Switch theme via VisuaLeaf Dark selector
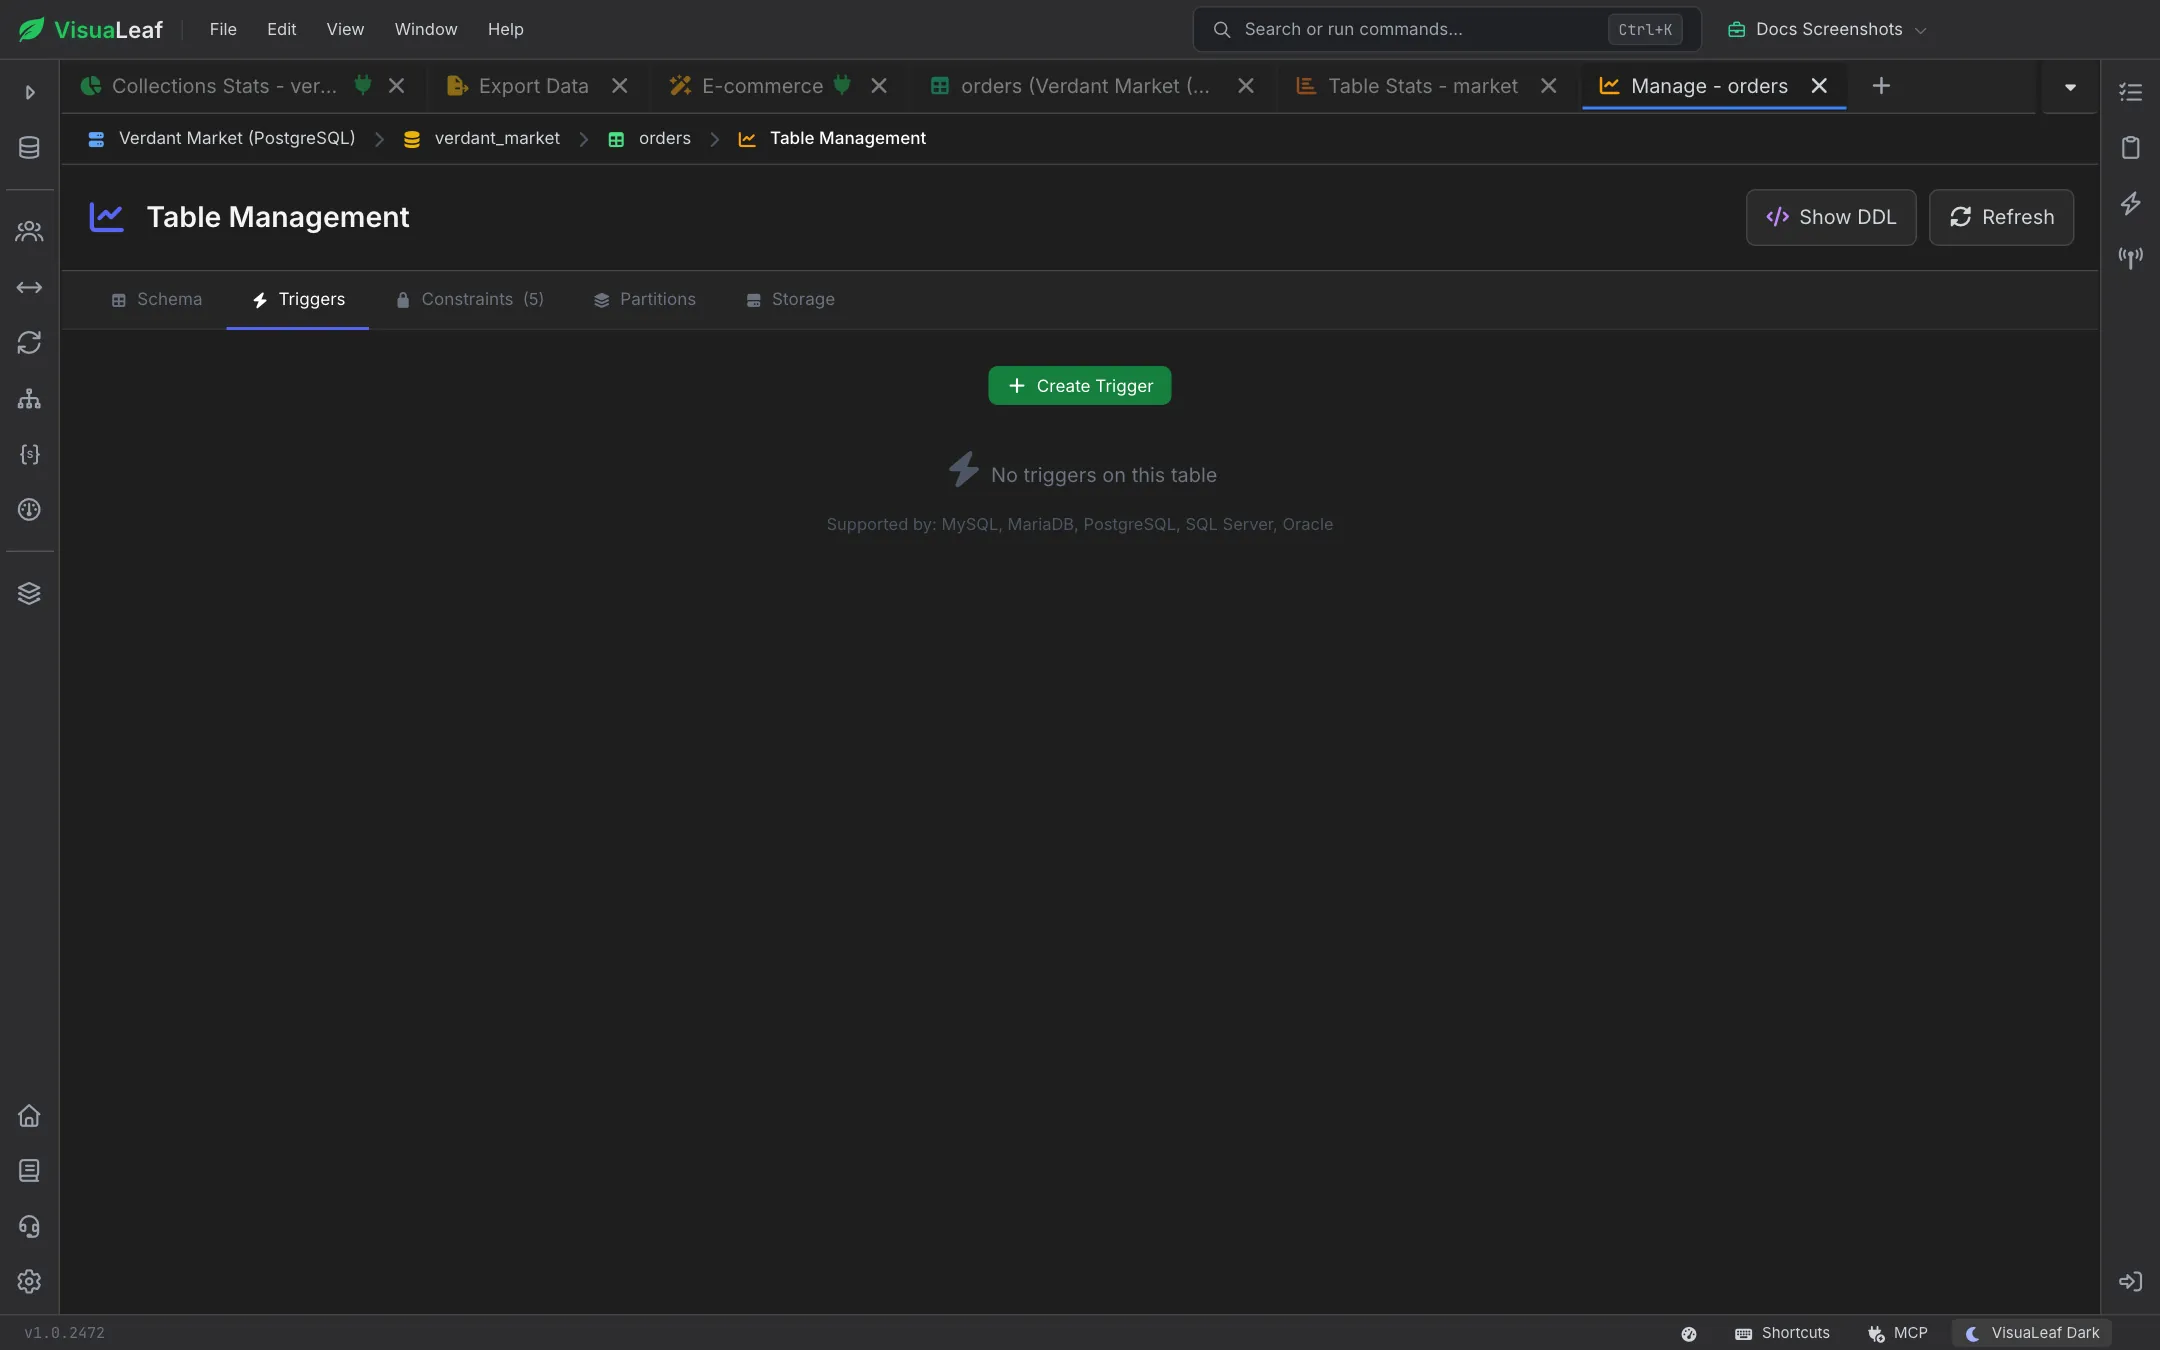The height and width of the screenshot is (1350, 2160). pos(2033,1333)
